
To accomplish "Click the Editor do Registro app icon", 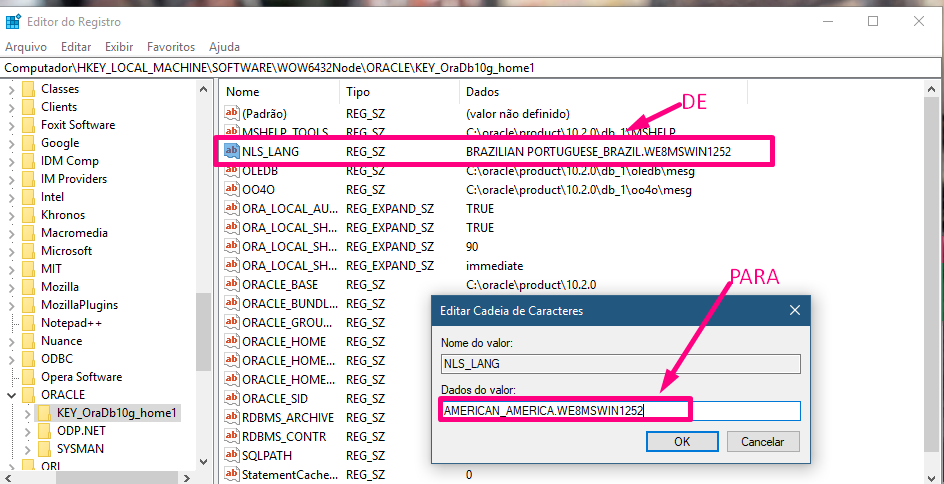I will tap(13, 22).
